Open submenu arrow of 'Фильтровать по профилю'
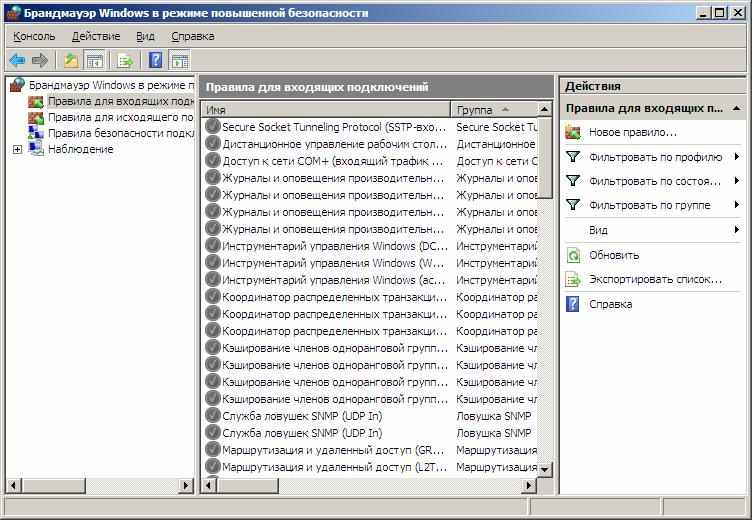The height and width of the screenshot is (520, 752). [737, 156]
